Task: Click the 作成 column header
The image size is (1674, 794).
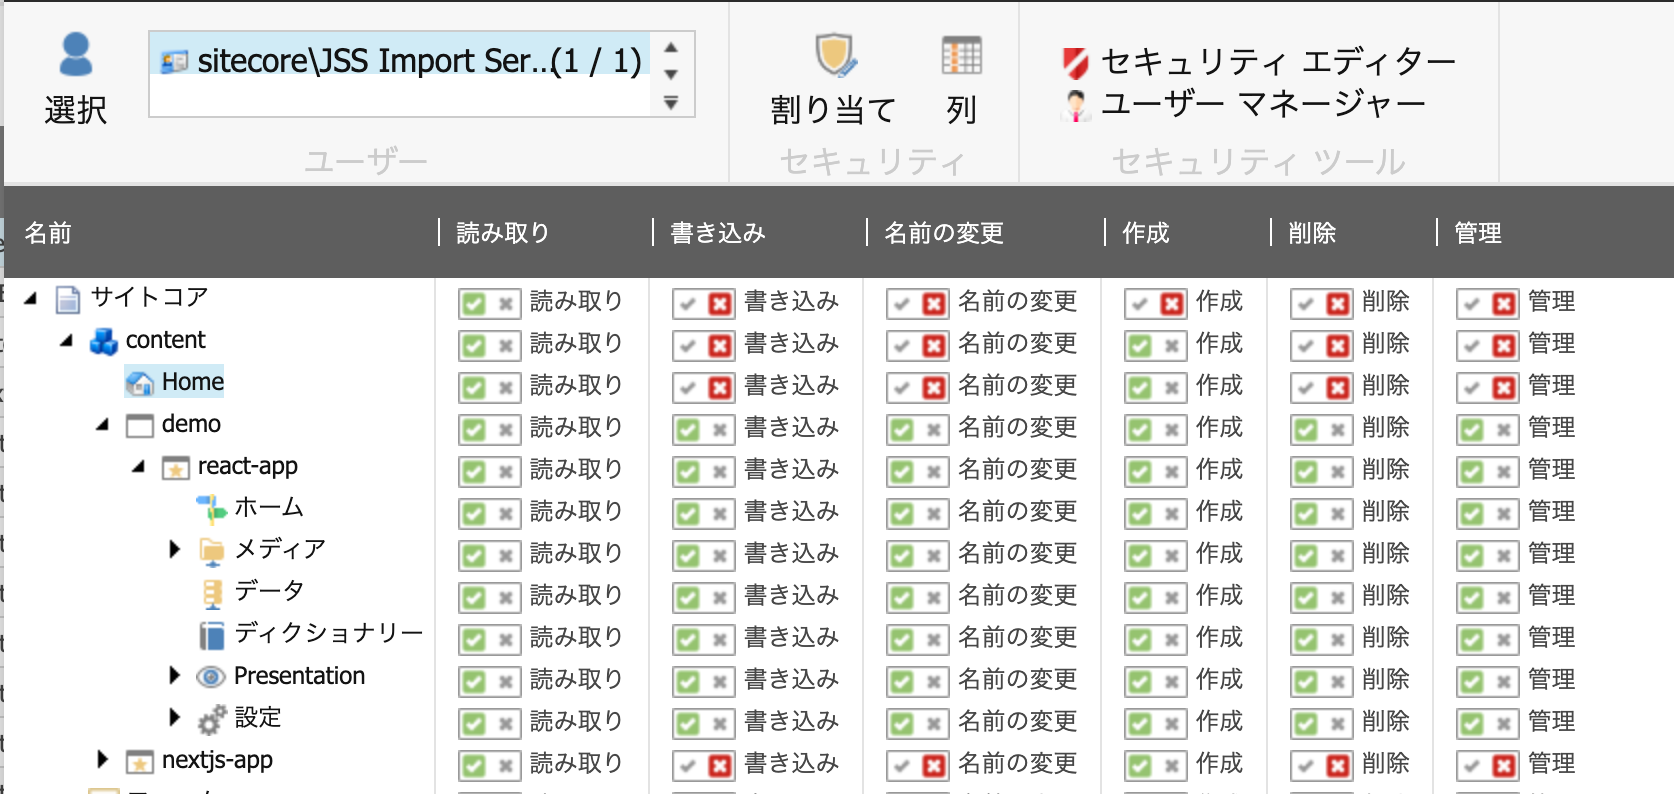Action: coord(1146,233)
